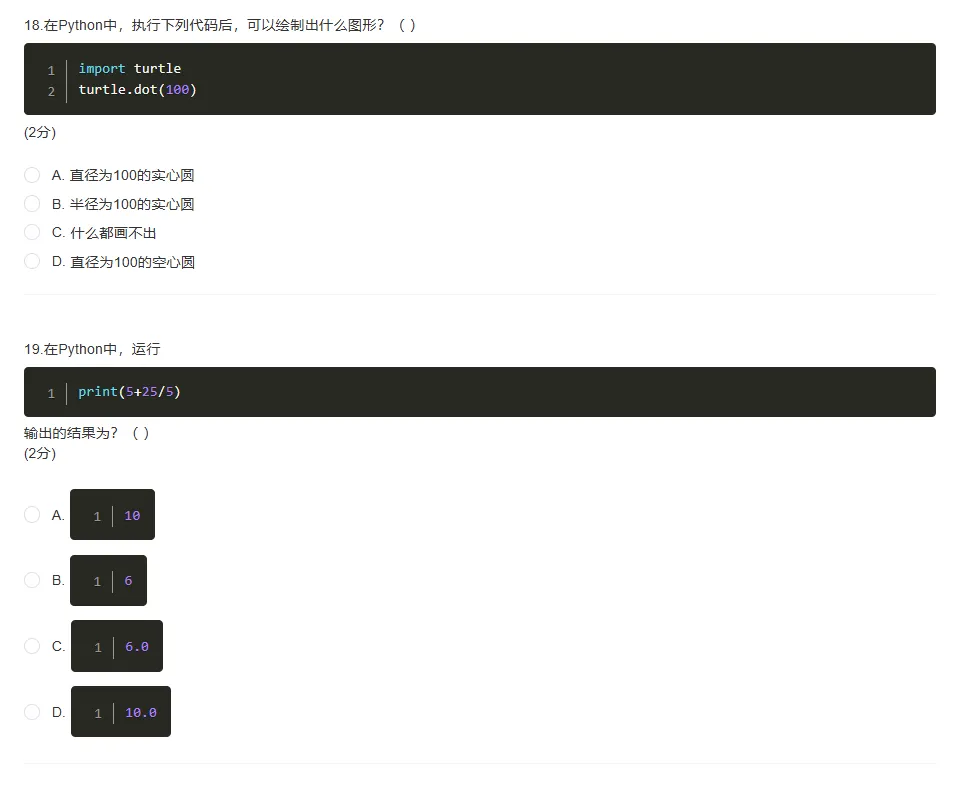Click the answer code block showing 10

(112, 515)
